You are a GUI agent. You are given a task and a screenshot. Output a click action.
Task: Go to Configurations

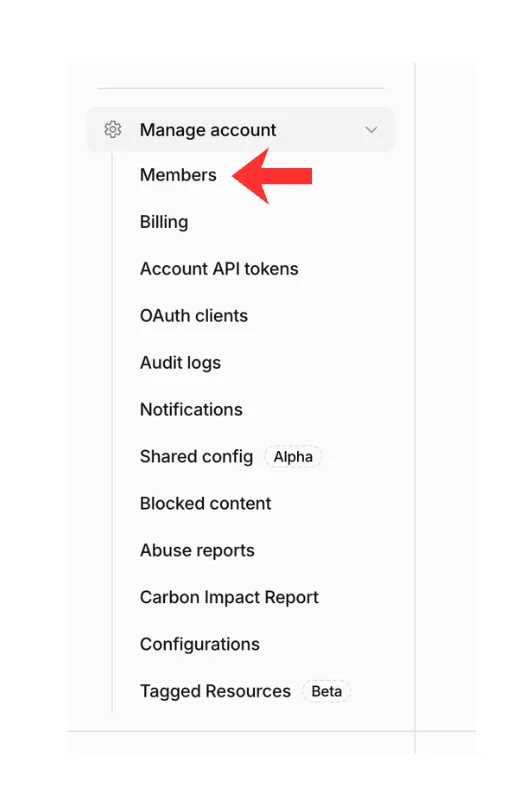point(199,644)
